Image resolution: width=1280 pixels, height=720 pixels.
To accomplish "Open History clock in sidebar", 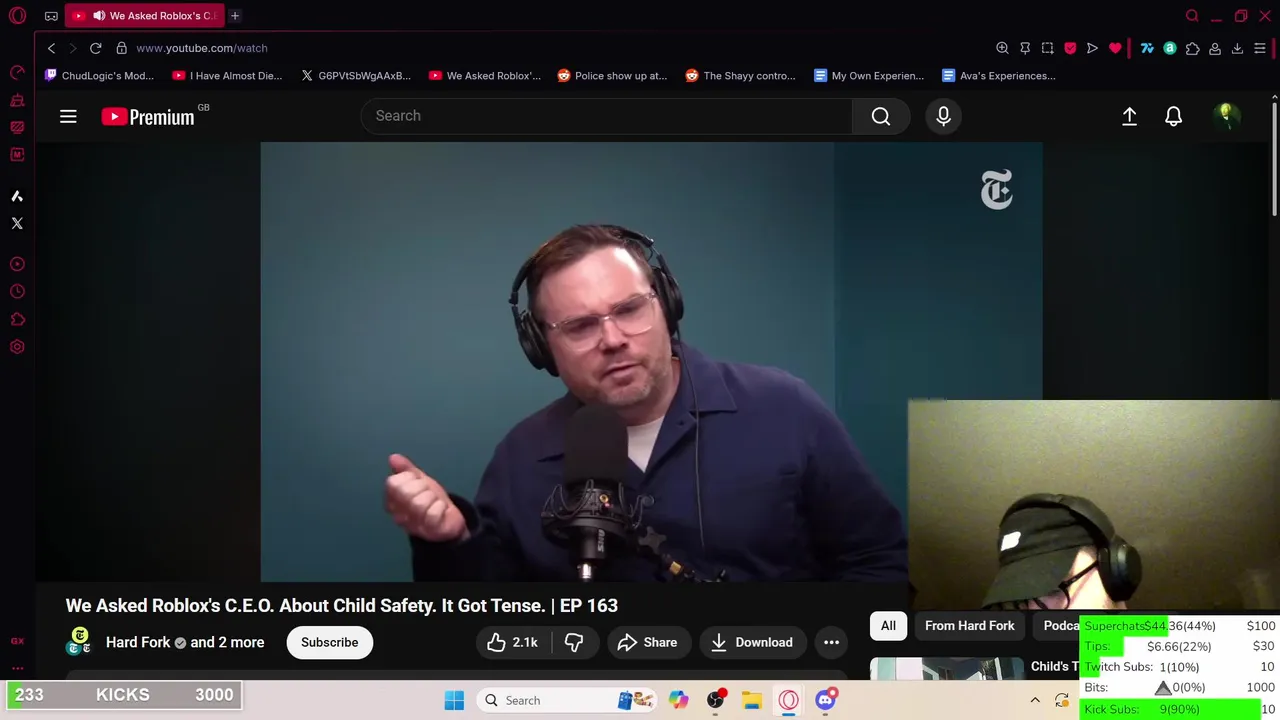I will tap(17, 292).
